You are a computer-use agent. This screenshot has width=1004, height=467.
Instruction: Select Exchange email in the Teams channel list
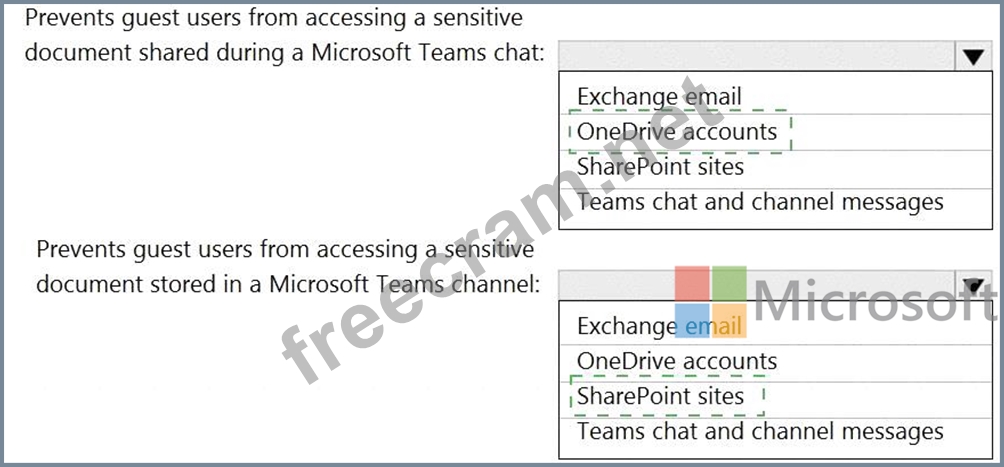coord(659,326)
